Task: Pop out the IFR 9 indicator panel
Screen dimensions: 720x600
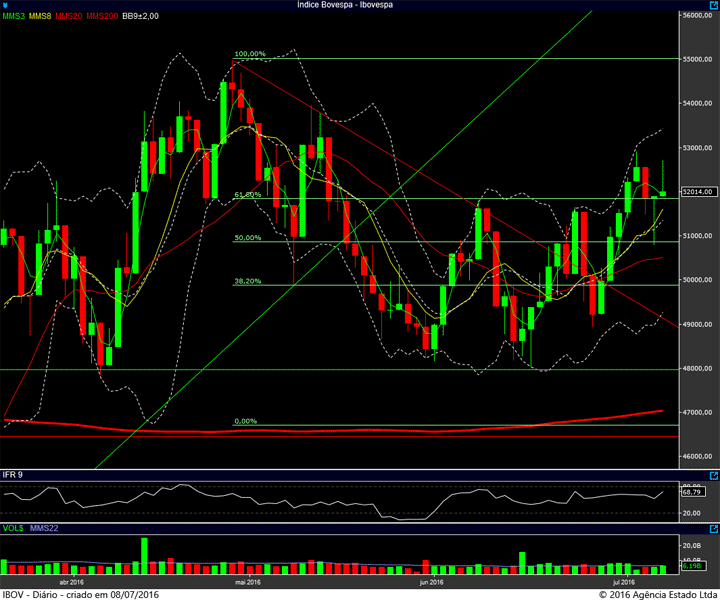Action: point(714,476)
